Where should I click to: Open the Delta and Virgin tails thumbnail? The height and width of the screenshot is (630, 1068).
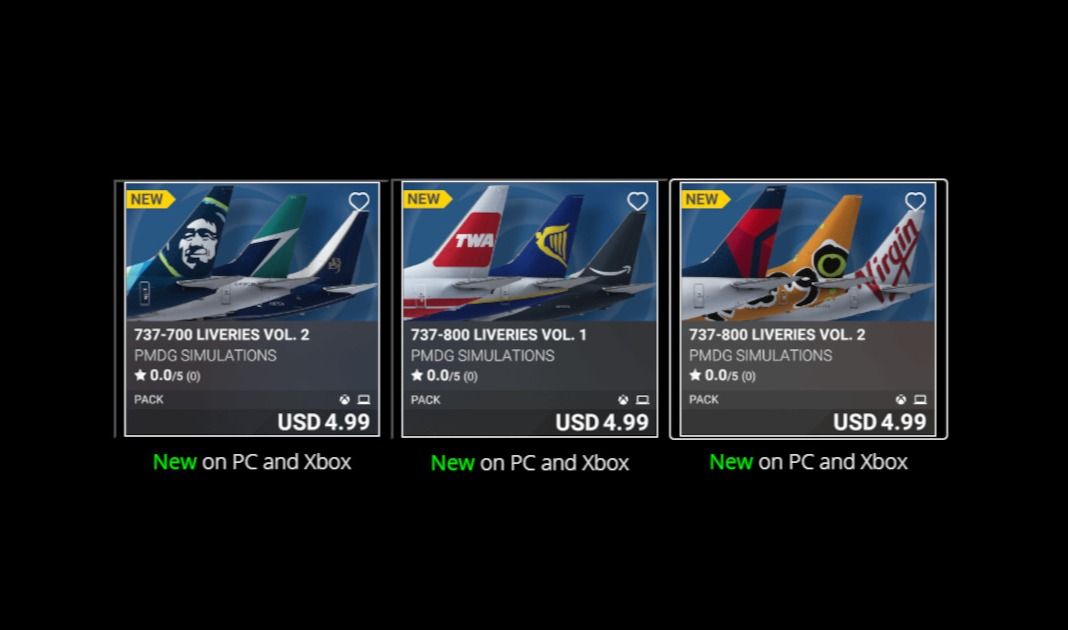808,252
